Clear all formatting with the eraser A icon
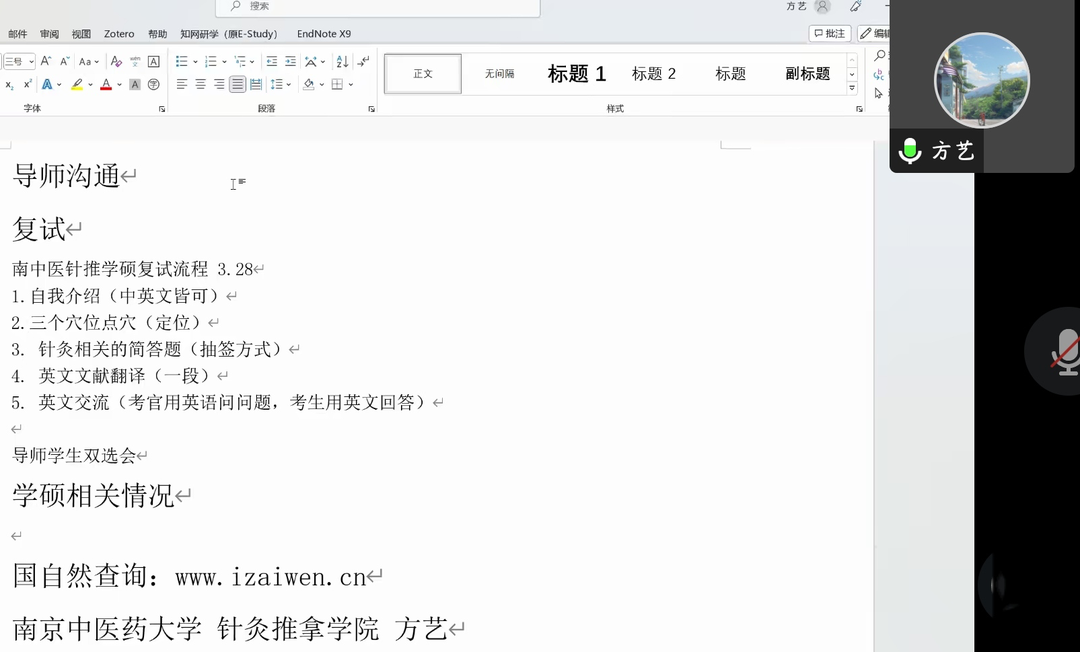 point(116,61)
